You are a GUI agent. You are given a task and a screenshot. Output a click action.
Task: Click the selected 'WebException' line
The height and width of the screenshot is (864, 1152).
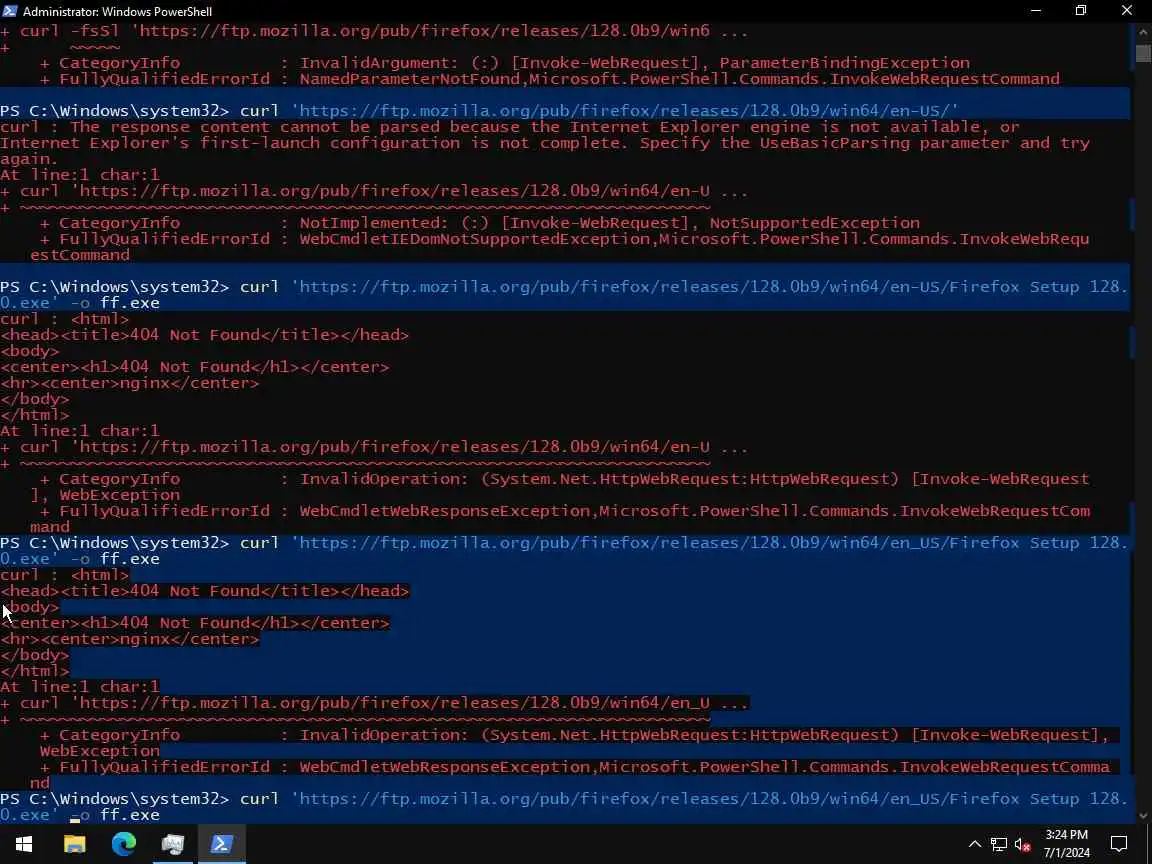click(99, 751)
